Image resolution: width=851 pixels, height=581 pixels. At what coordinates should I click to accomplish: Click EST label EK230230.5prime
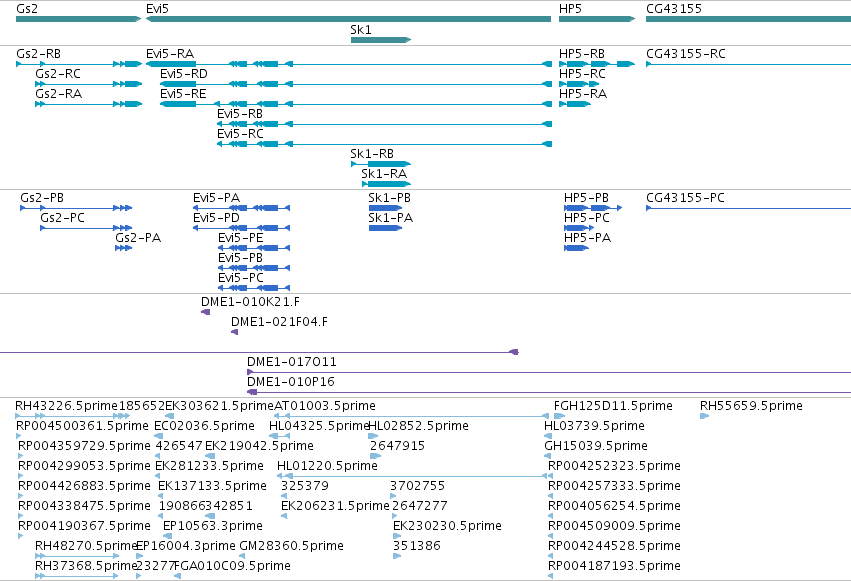(447, 527)
